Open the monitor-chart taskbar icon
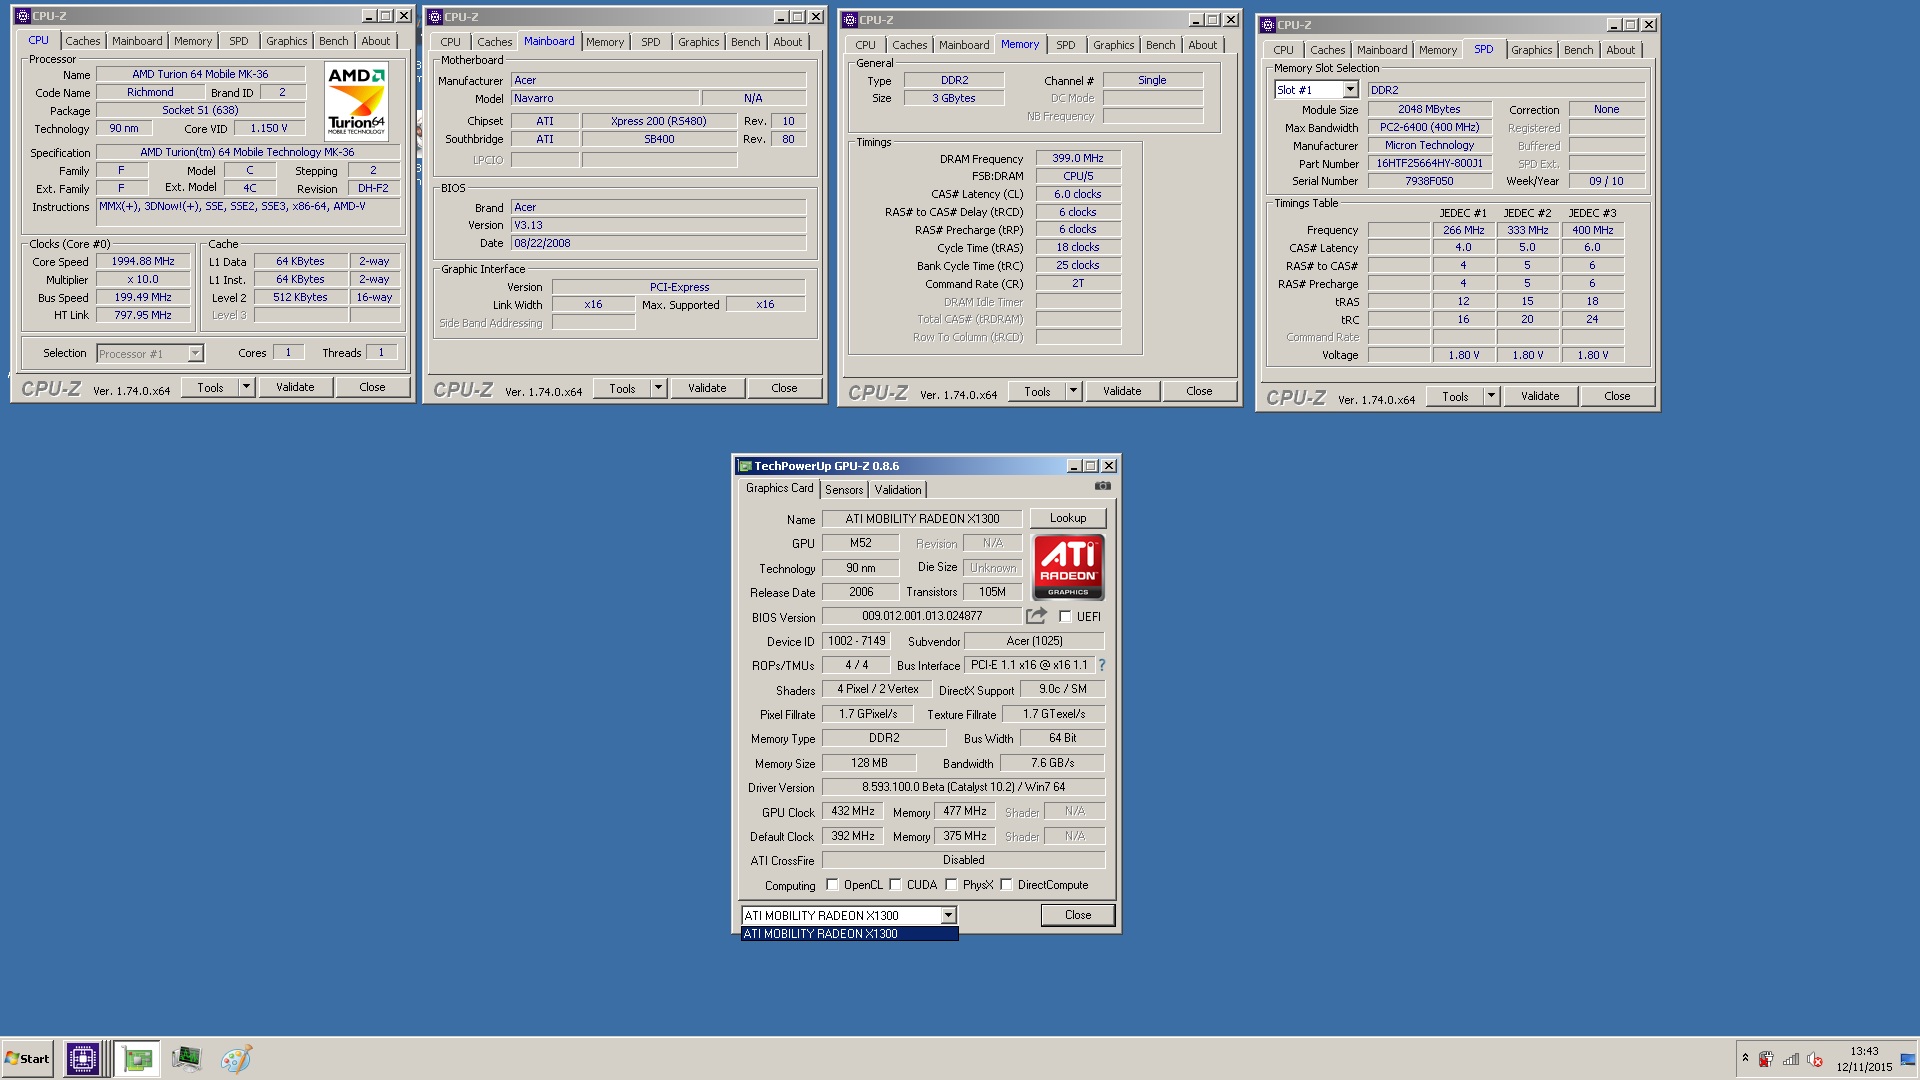Screen dimensions: 1920x1080 tap(186, 1058)
